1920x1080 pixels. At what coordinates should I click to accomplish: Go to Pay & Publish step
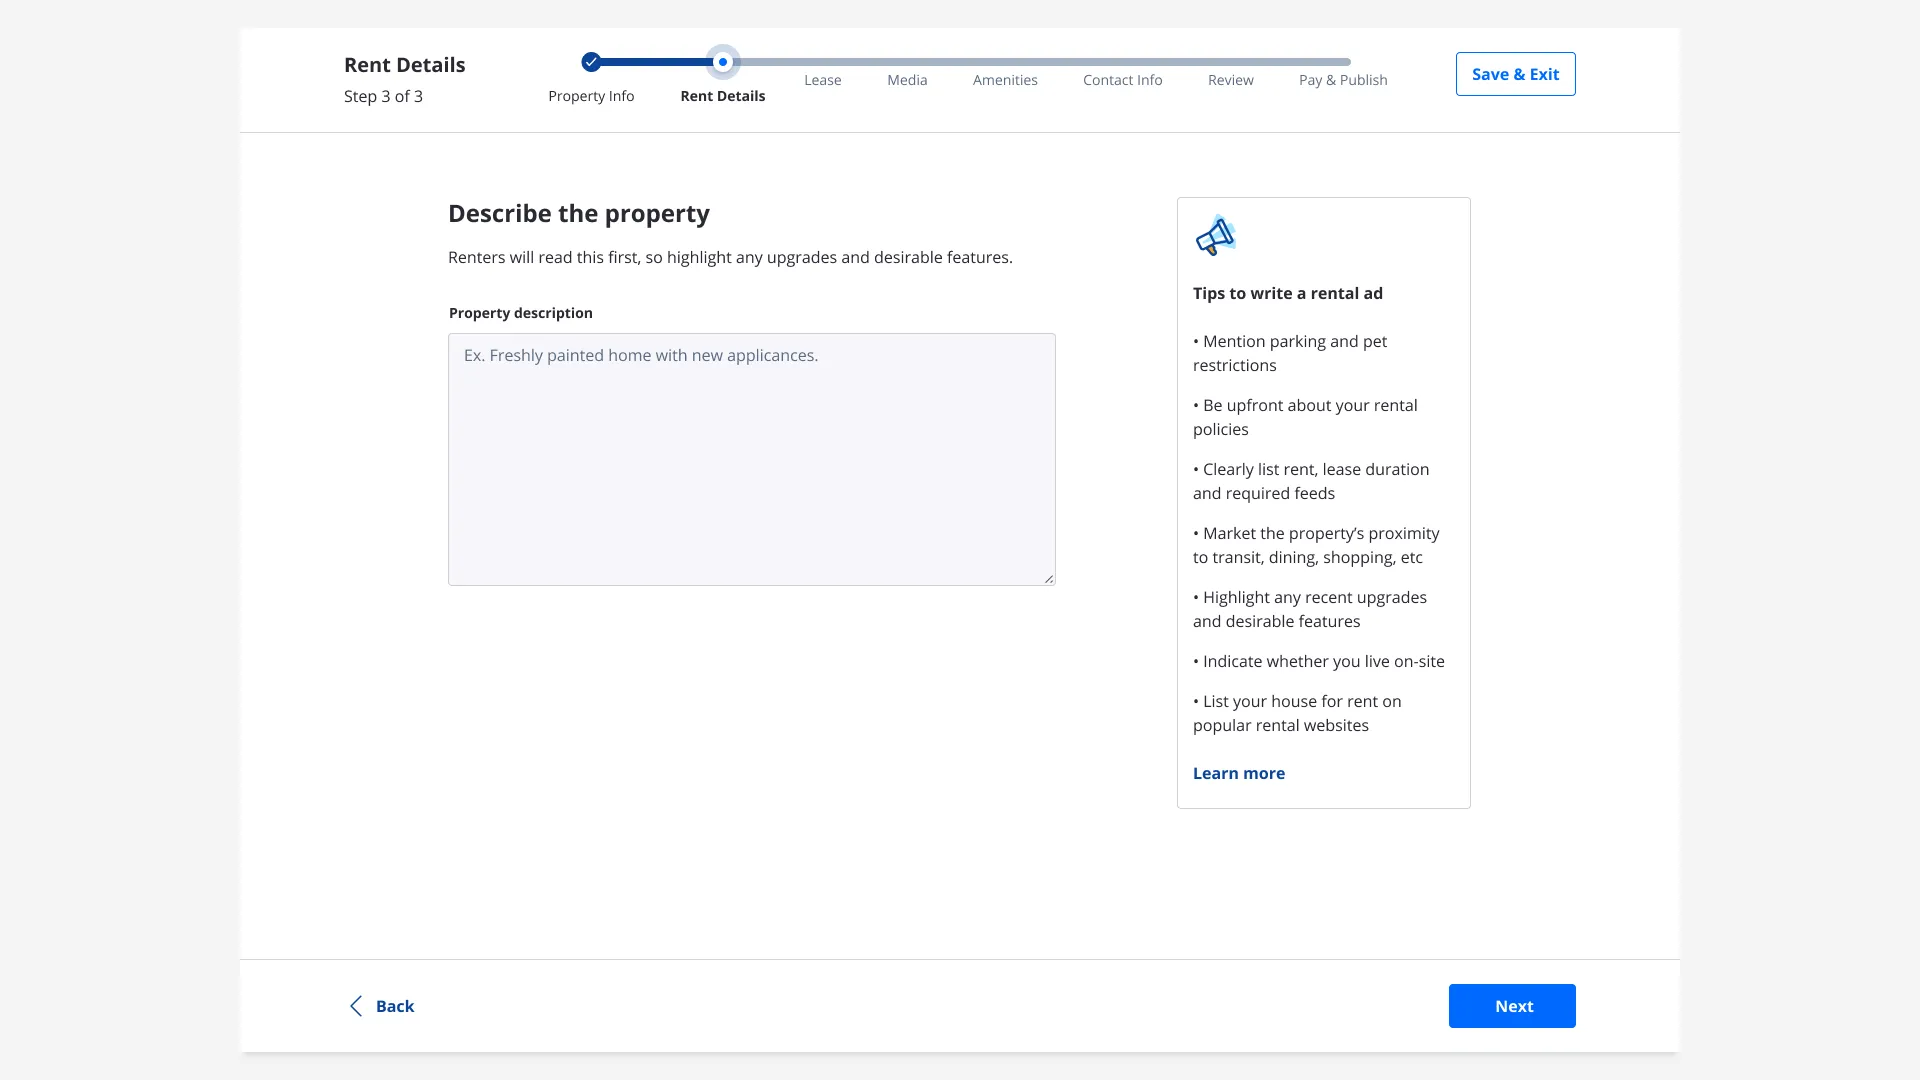pos(1343,80)
